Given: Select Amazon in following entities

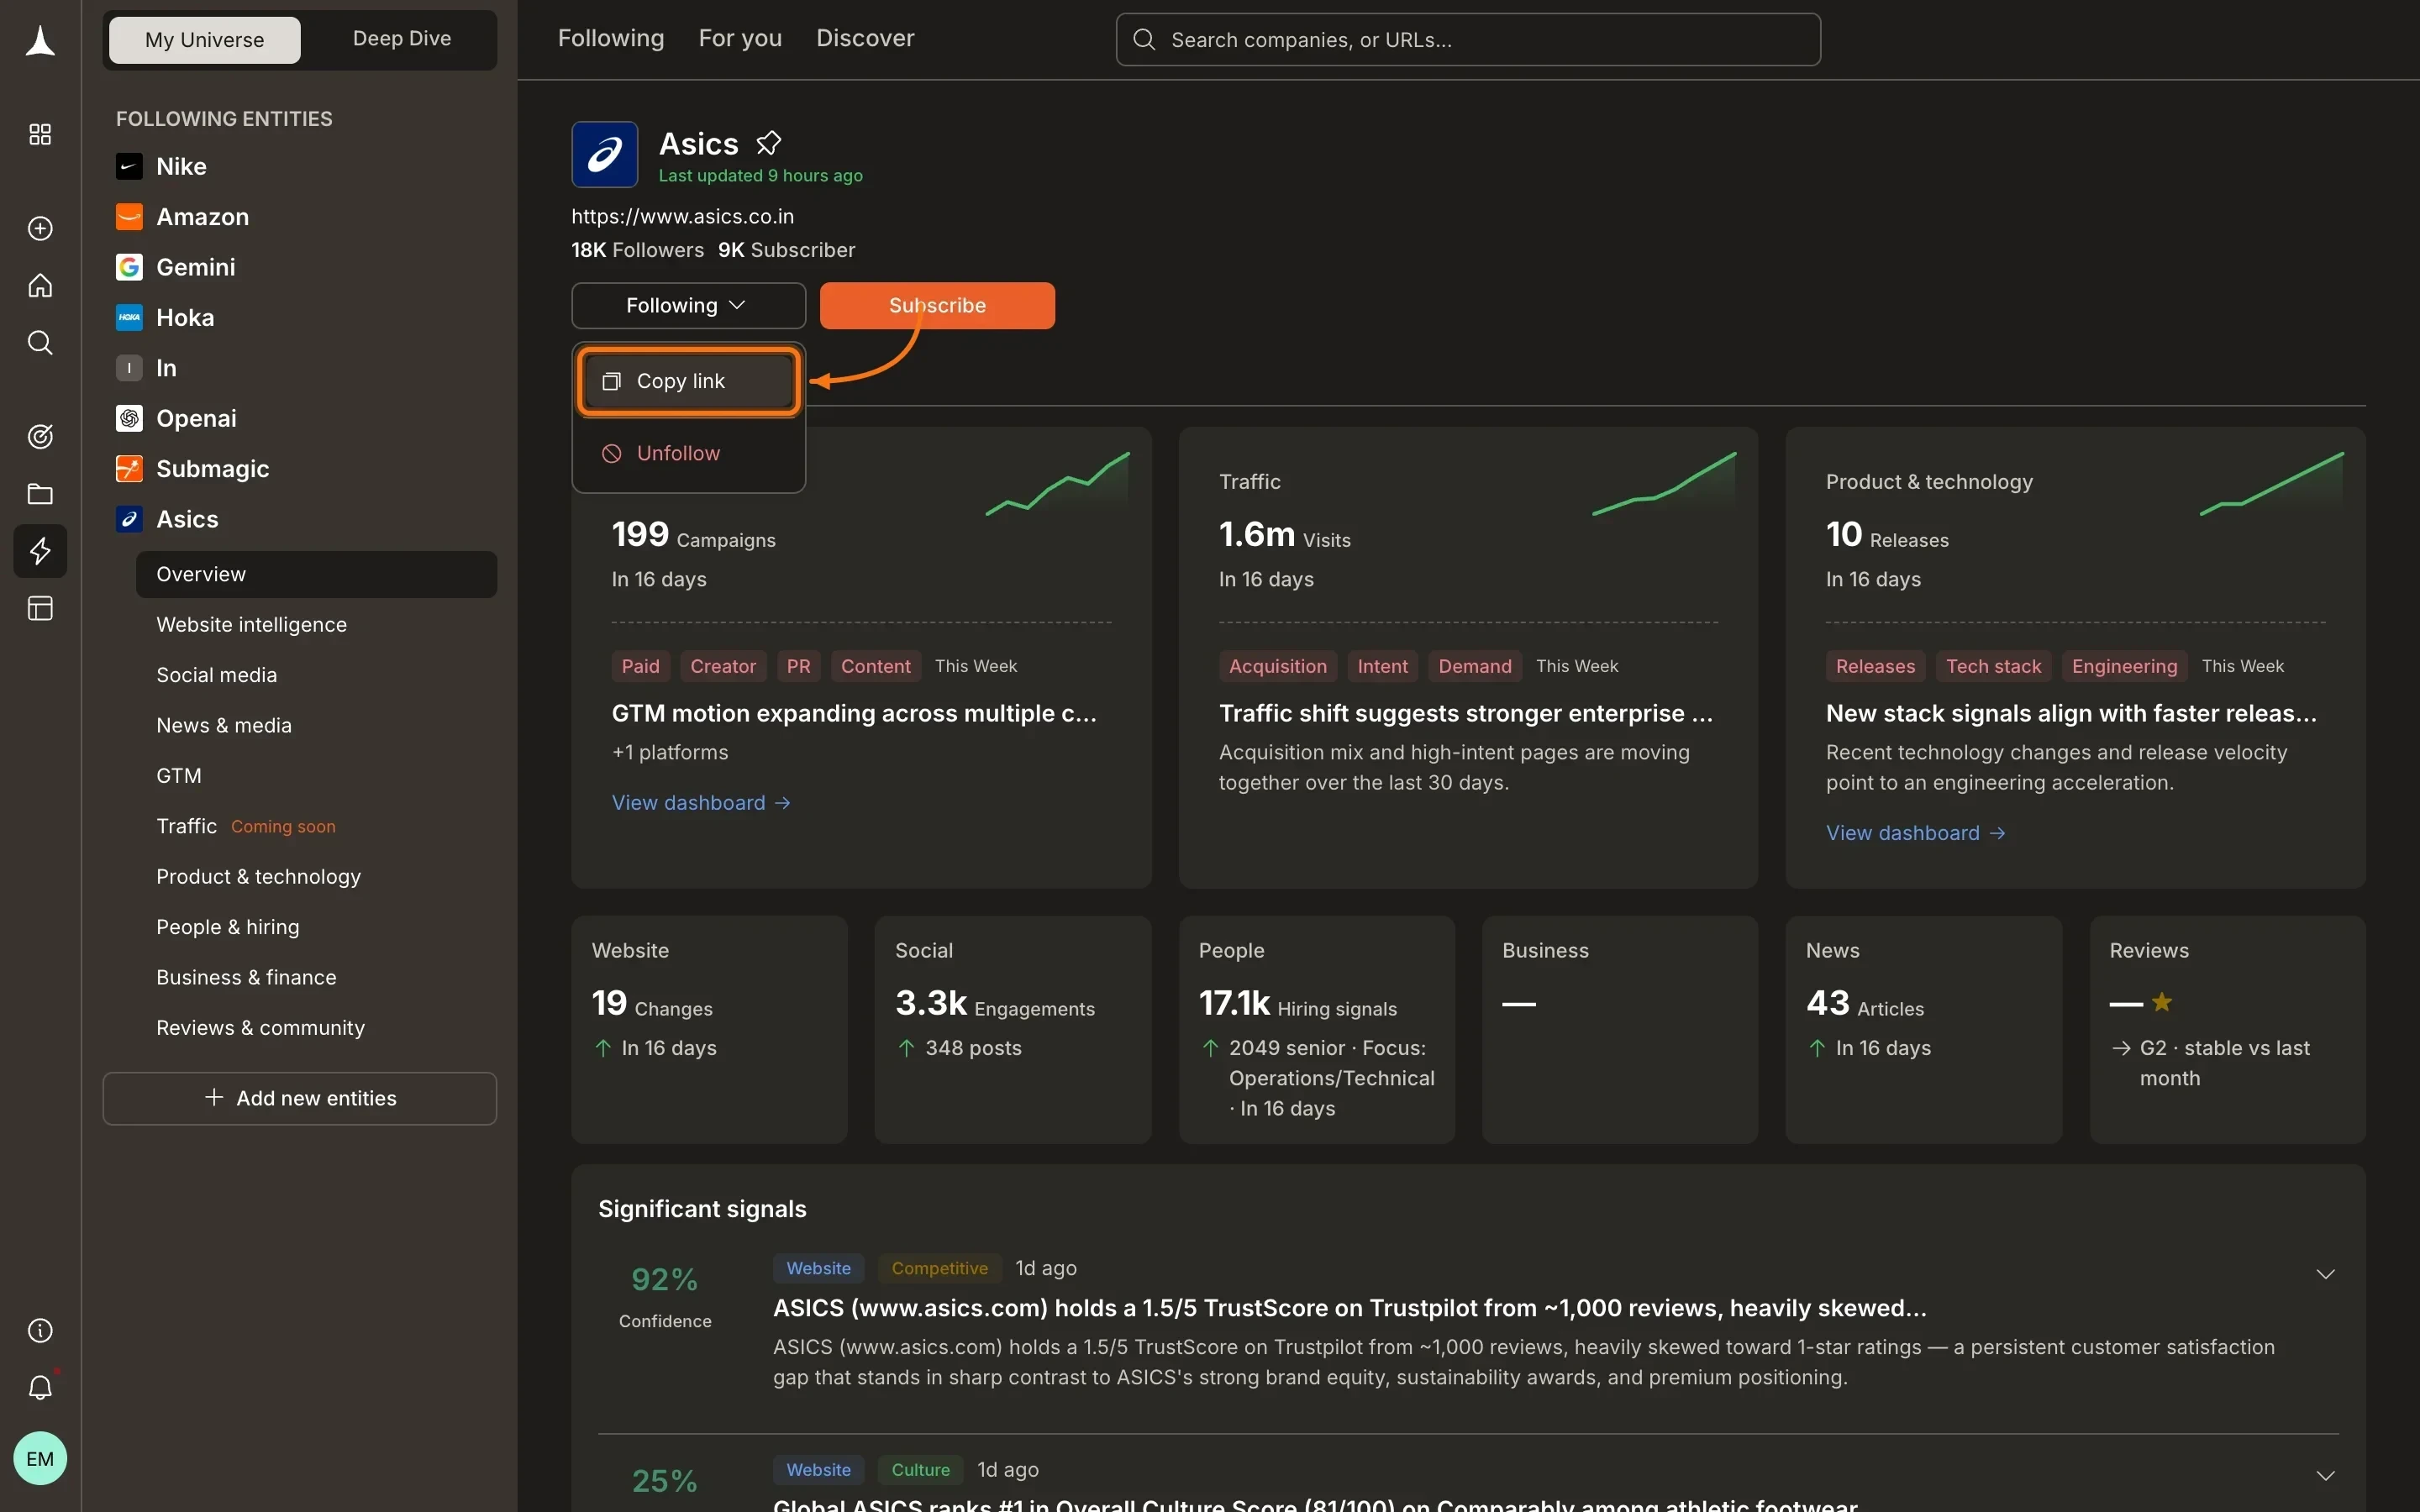Looking at the screenshot, I should [x=183, y=217].
